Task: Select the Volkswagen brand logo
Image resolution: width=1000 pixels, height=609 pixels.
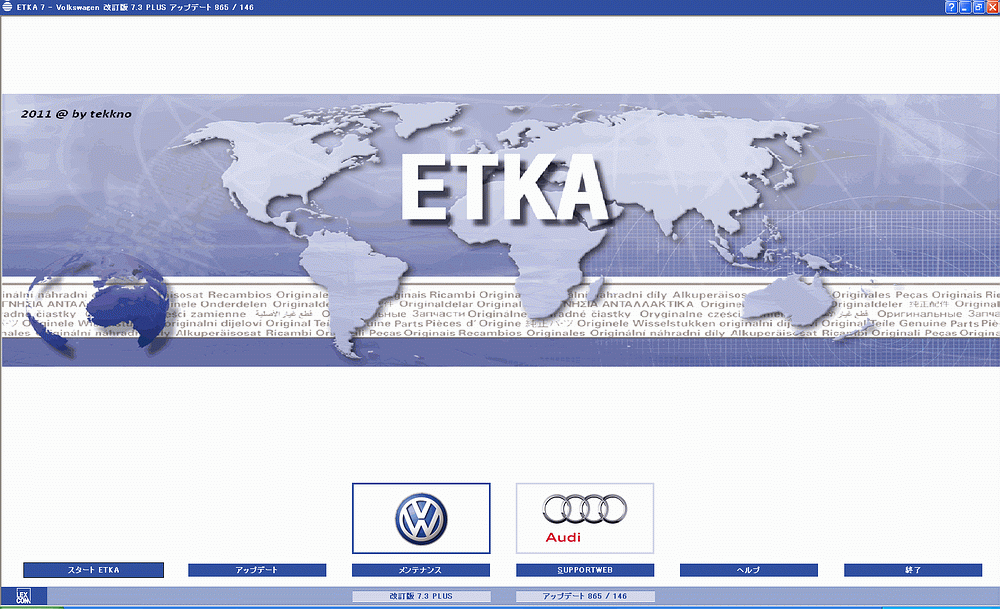Action: pyautogui.click(x=421, y=518)
